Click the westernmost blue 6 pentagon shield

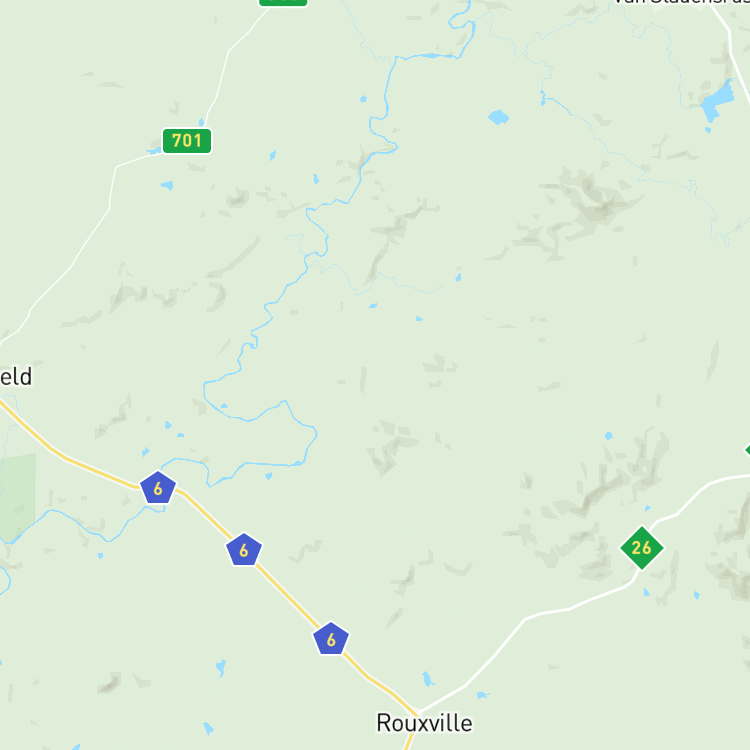tap(158, 487)
